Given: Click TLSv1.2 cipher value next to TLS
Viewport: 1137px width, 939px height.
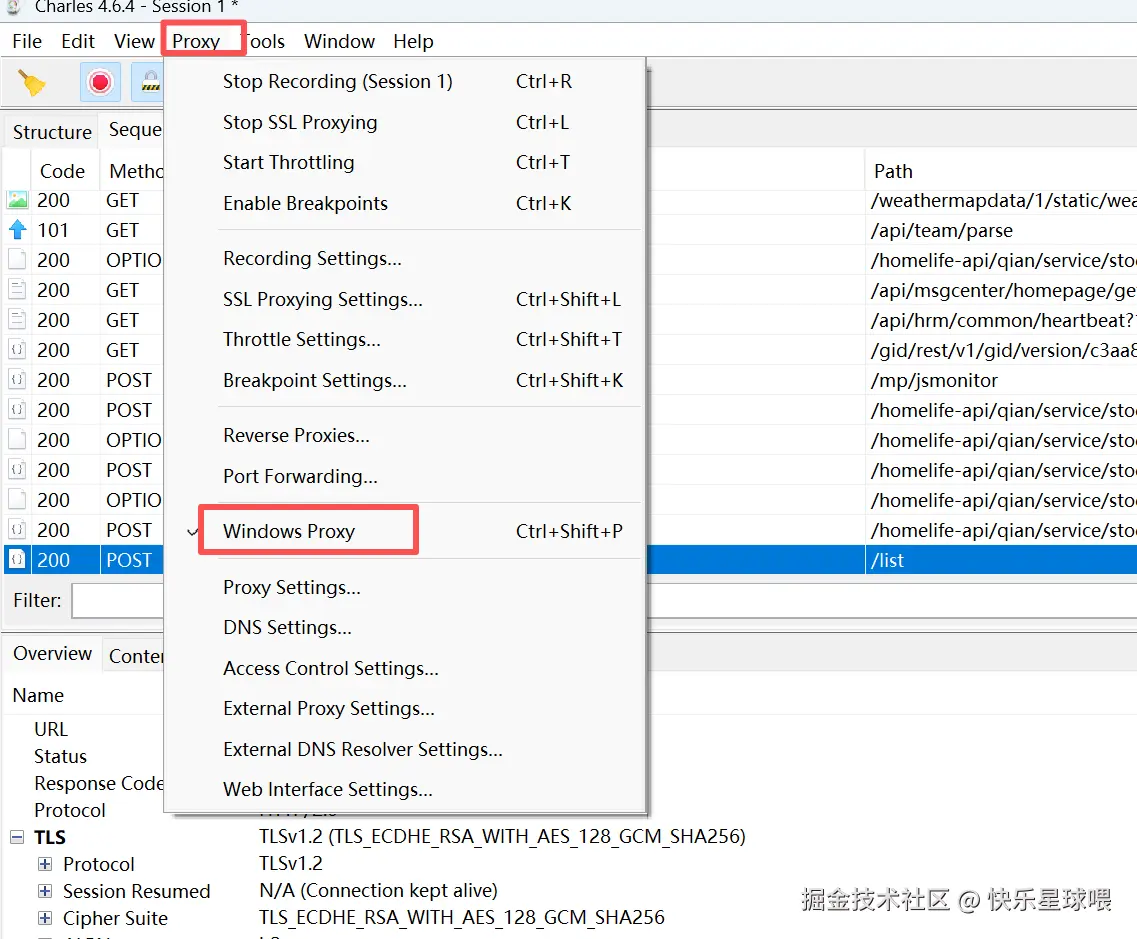Looking at the screenshot, I should (502, 836).
